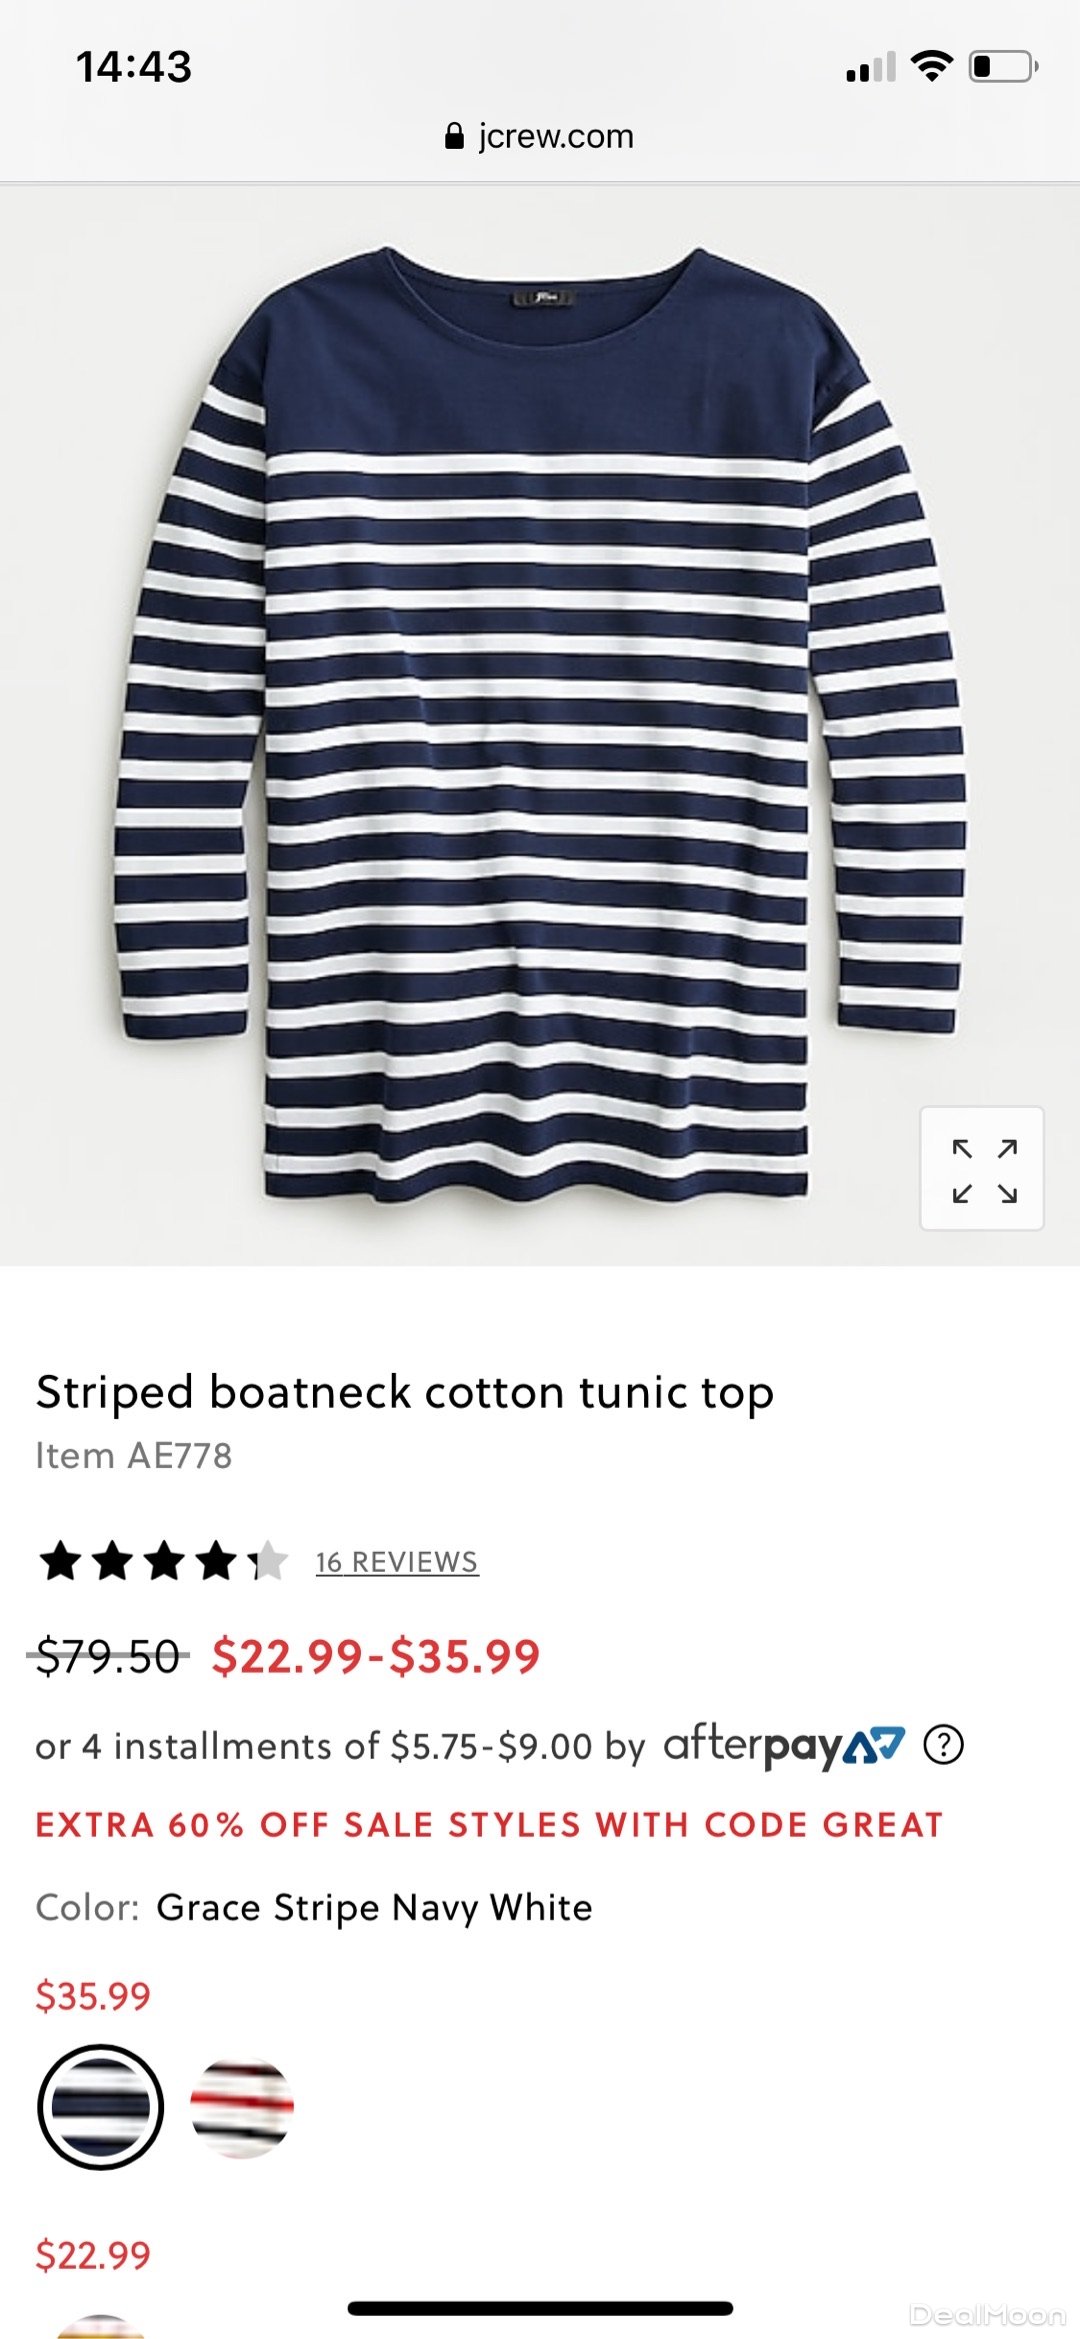Viewport: 1080px width, 2339px height.
Task: Tap the cellular signal bars icon
Action: (871, 68)
